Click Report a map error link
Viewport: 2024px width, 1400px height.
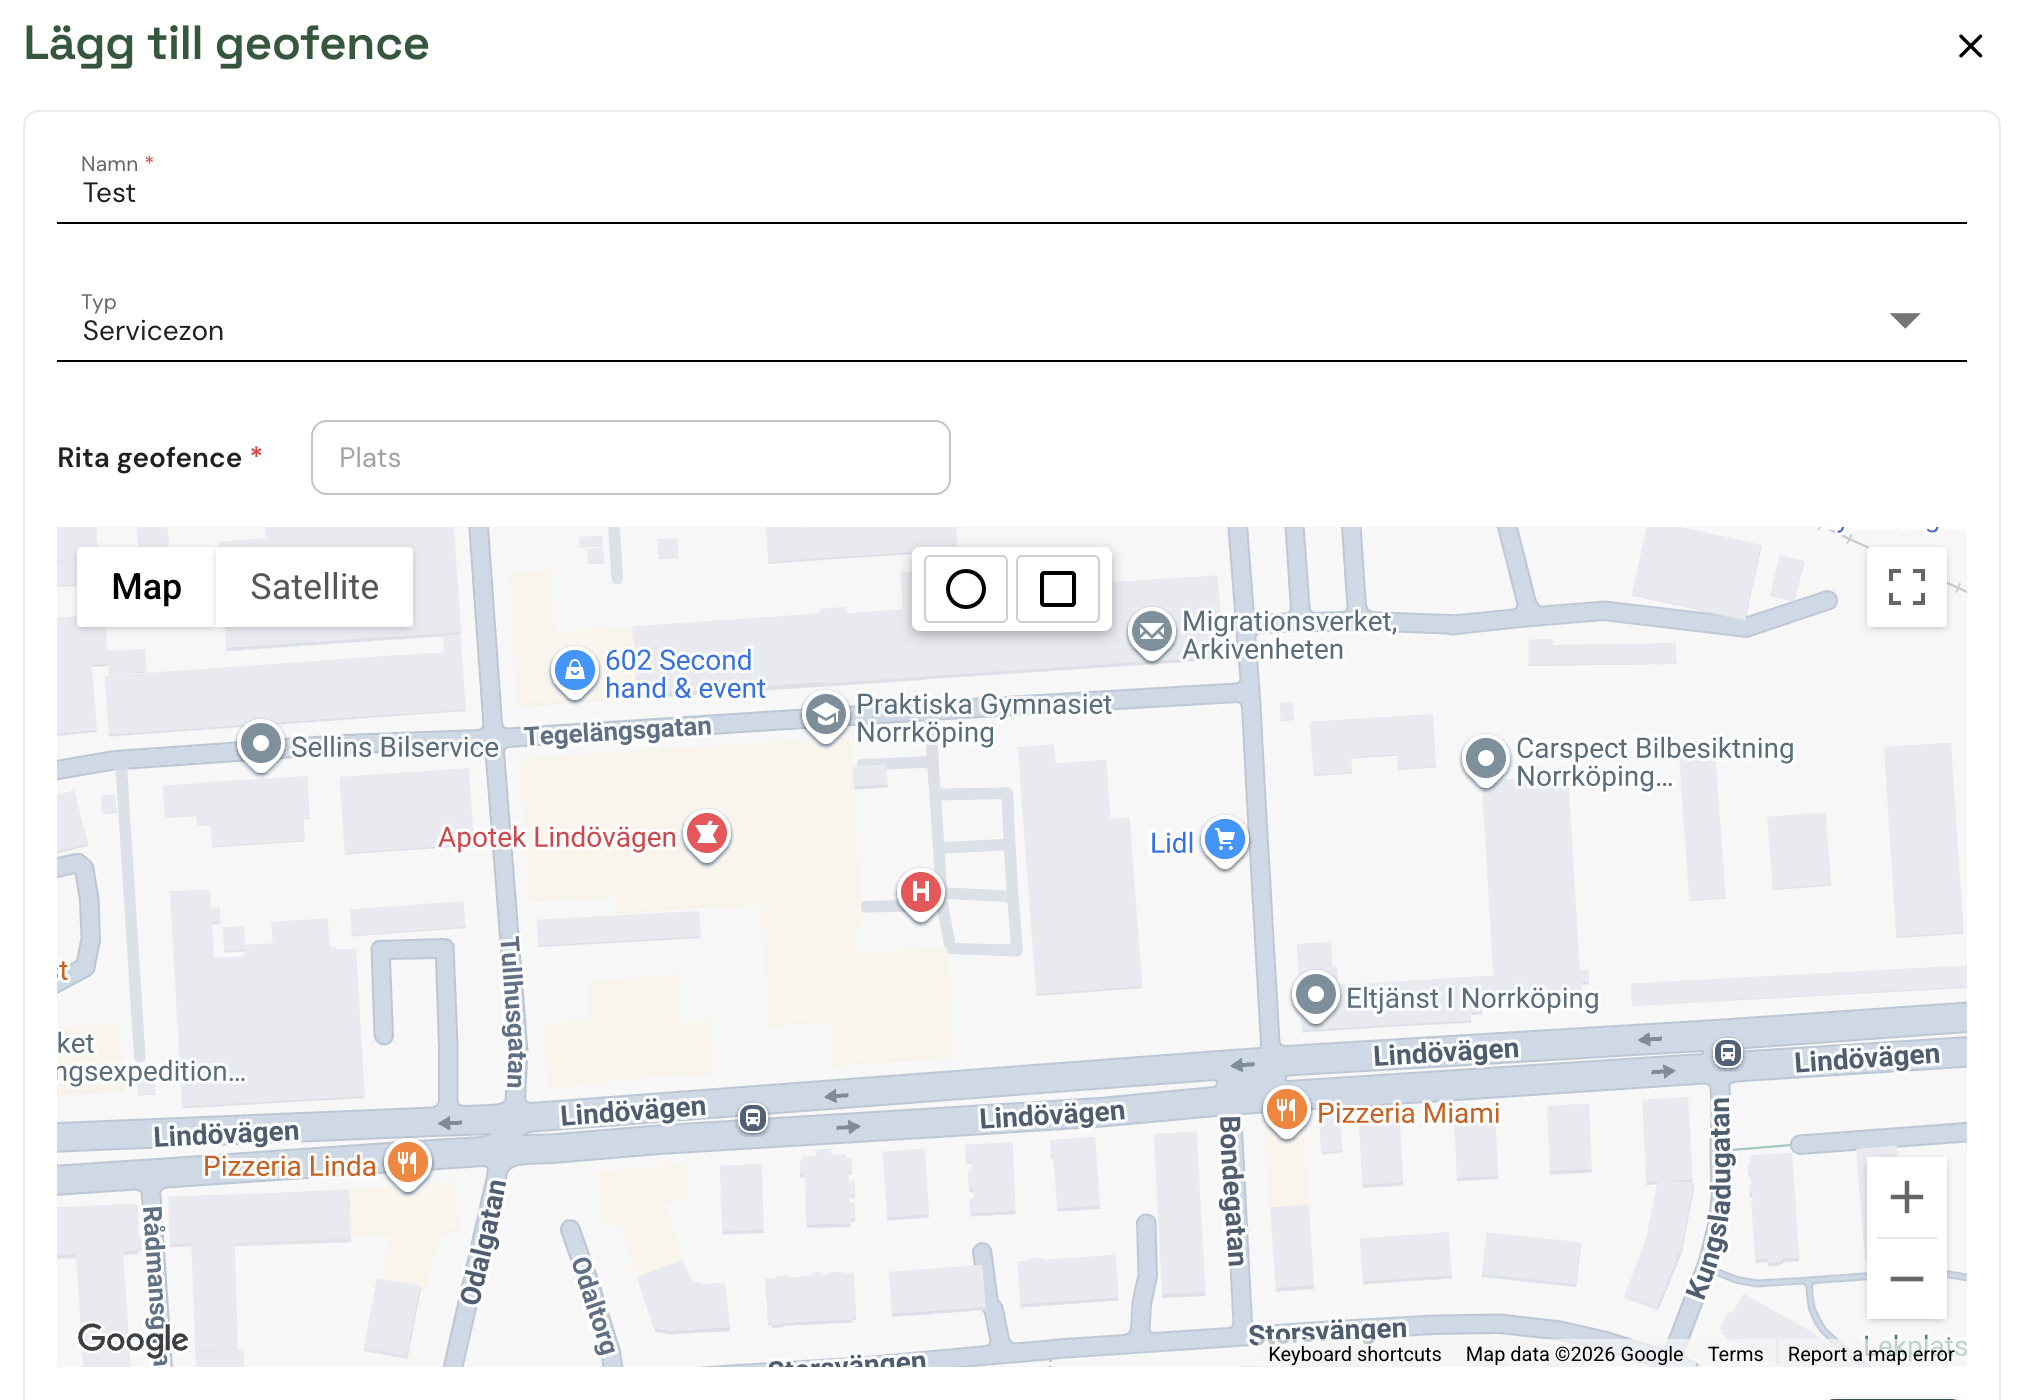pos(1870,1354)
